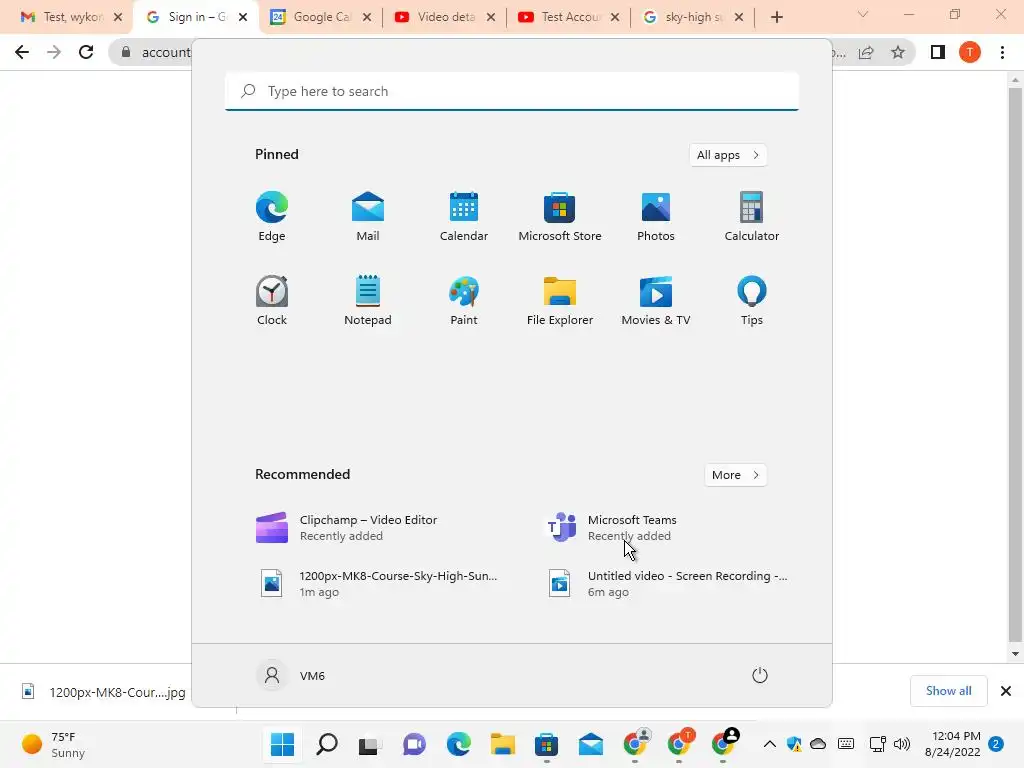Open the pinned File Explorer app
1024x768 pixels.
point(560,300)
